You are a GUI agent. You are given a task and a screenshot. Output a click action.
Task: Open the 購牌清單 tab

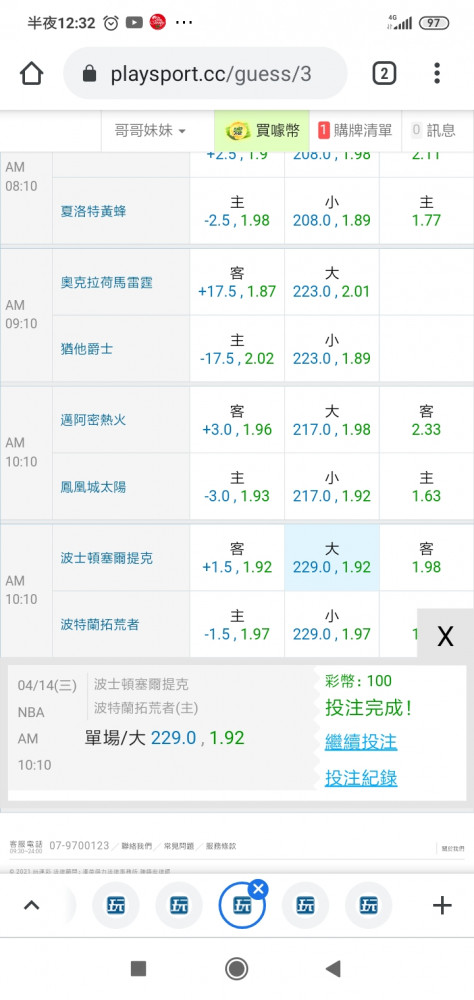pos(355,131)
